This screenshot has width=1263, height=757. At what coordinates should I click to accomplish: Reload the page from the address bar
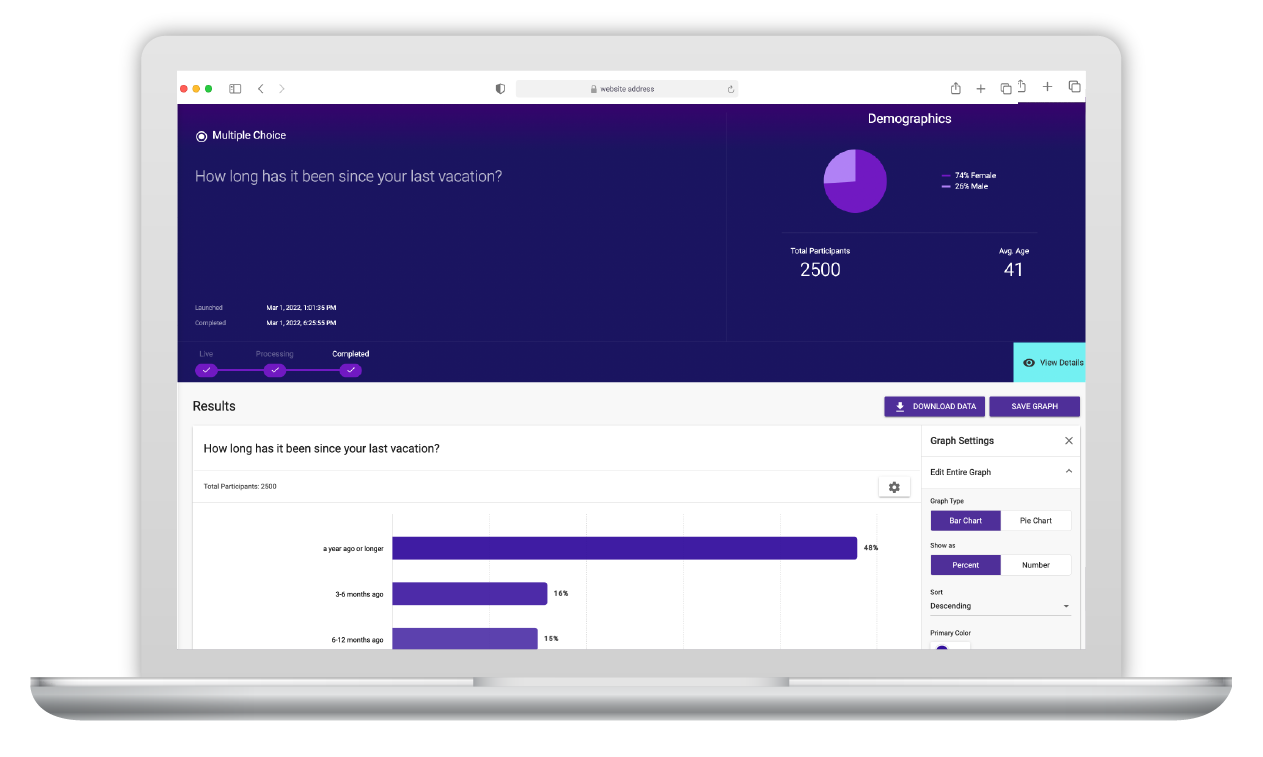[731, 89]
